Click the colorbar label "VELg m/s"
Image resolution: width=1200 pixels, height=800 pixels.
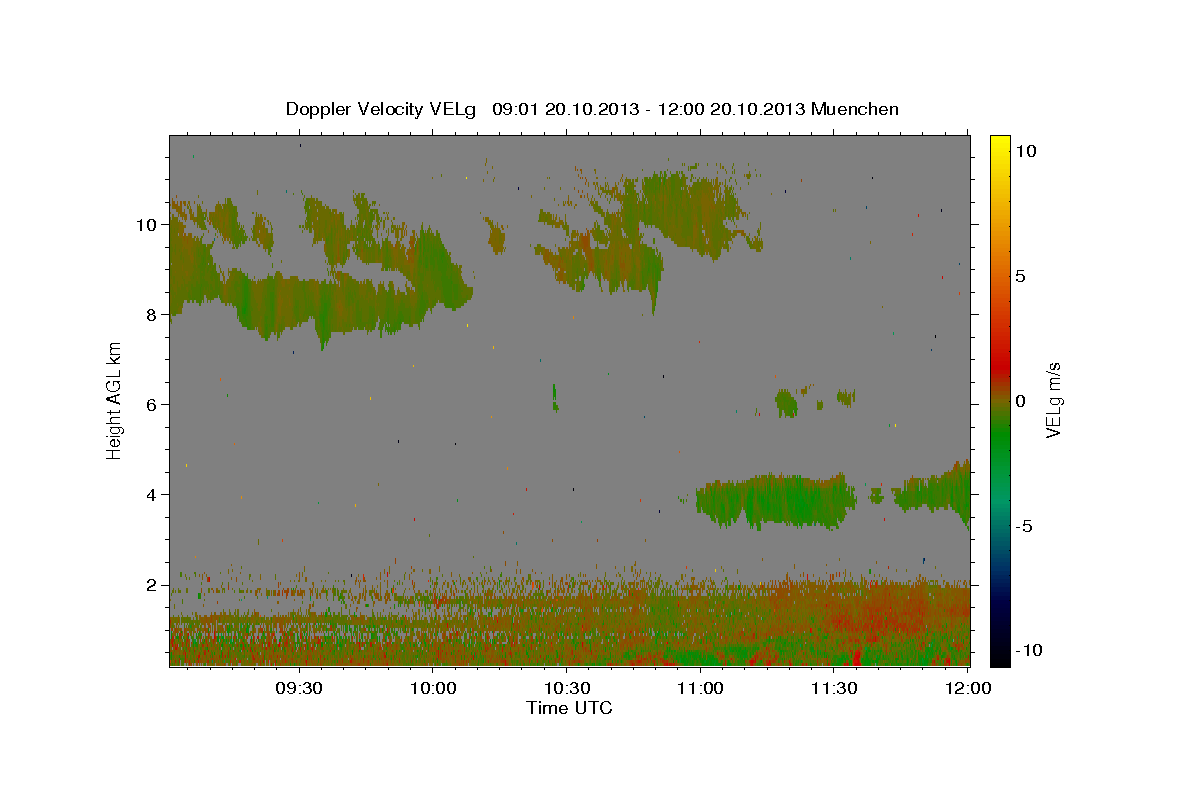click(1053, 401)
